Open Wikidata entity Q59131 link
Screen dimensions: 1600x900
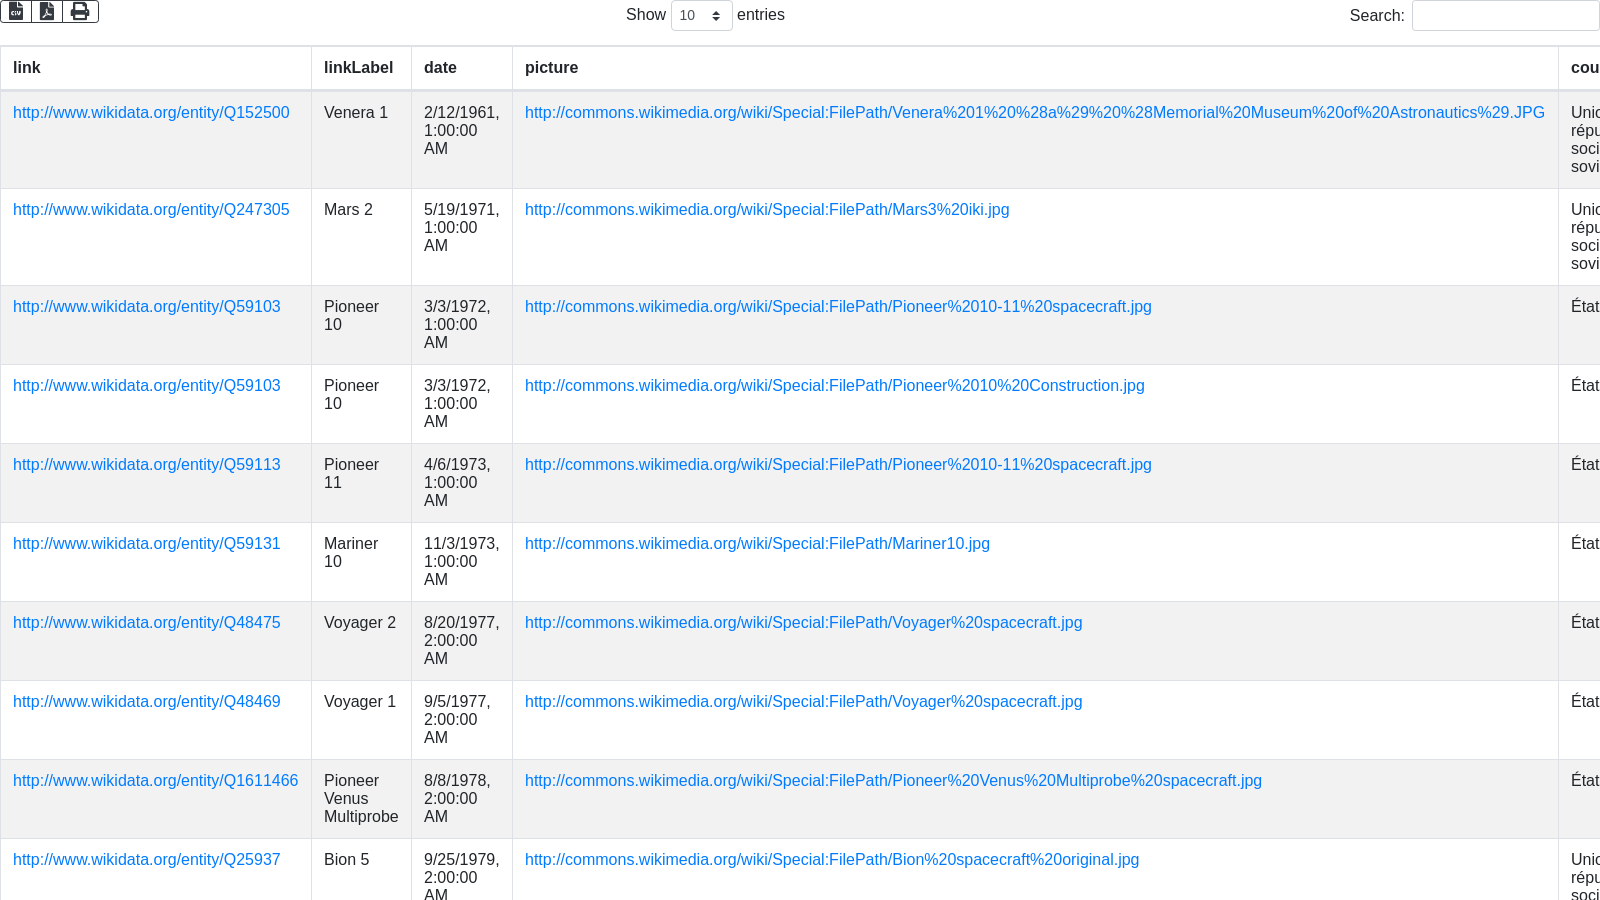147,544
